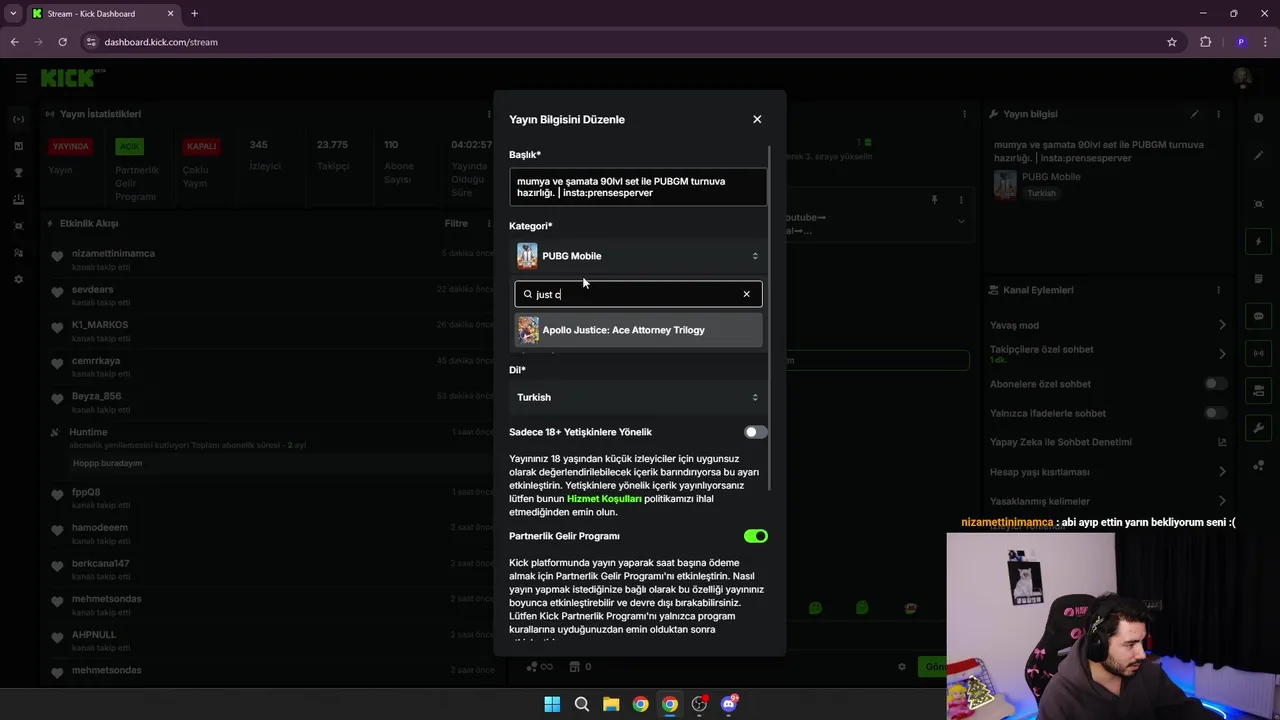This screenshot has width=1280, height=720.
Task: Toggle the broadcast signal icon in right sidebar
Action: tap(1258, 353)
